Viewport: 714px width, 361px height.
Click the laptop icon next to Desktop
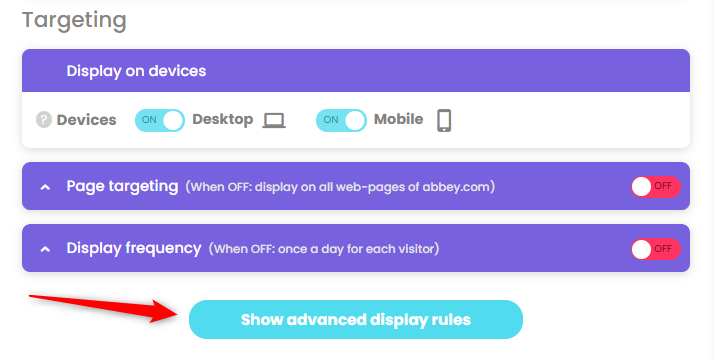(x=274, y=121)
